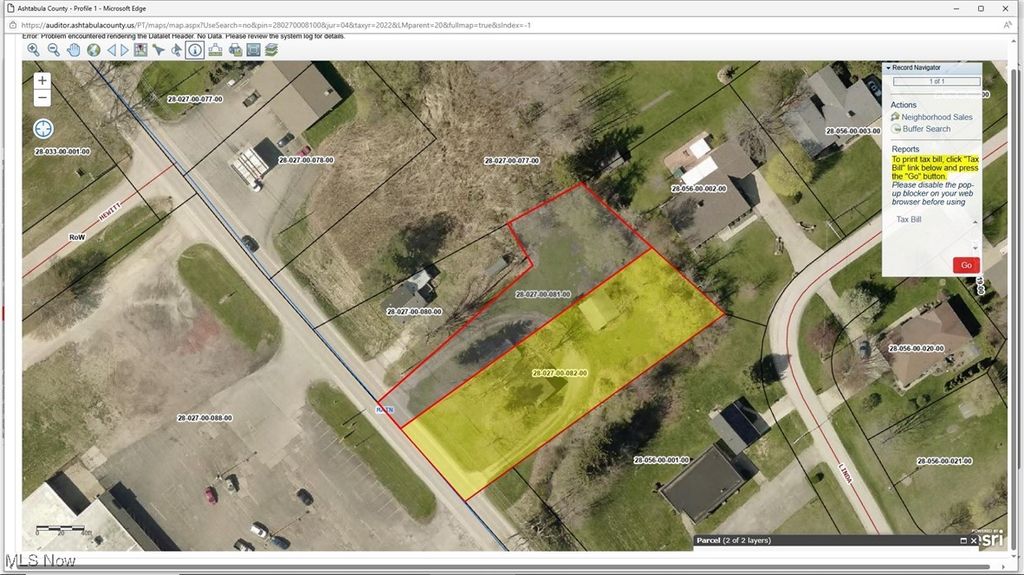Collapse the Record Navigator panel
This screenshot has width=1024, height=575.
[888, 68]
